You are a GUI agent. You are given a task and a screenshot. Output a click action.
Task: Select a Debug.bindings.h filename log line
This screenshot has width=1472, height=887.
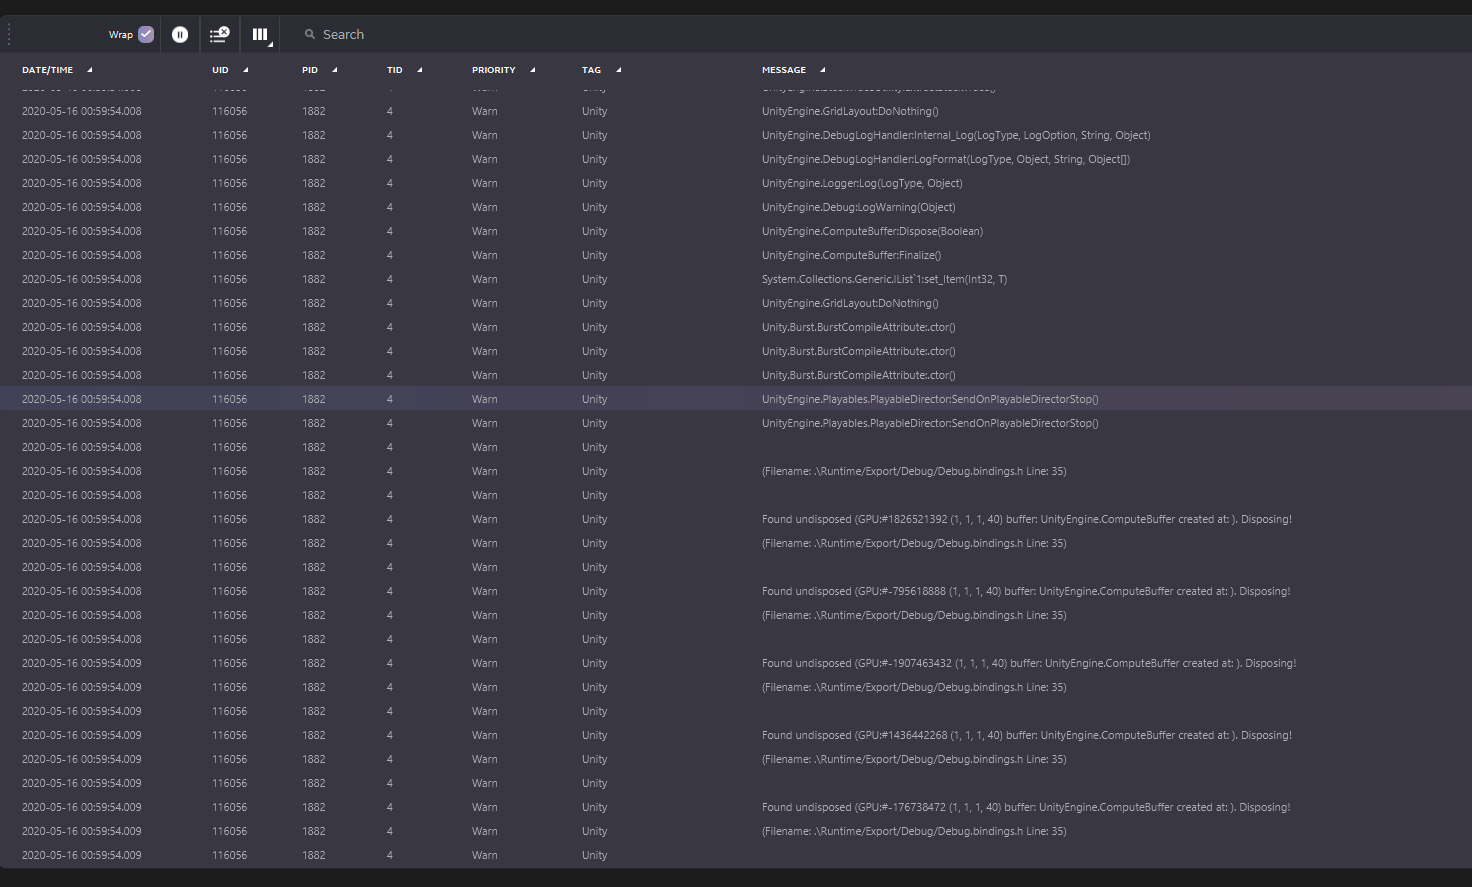click(x=913, y=471)
